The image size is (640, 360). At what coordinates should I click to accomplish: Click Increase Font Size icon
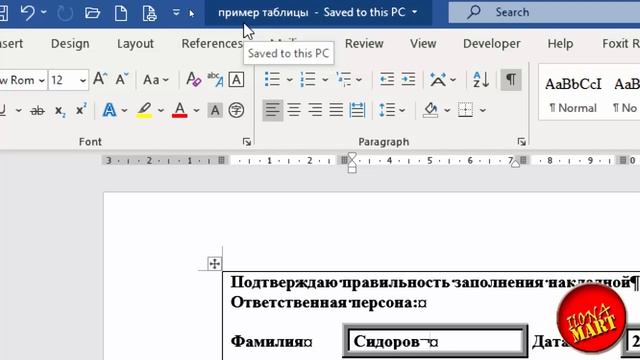click(x=100, y=79)
